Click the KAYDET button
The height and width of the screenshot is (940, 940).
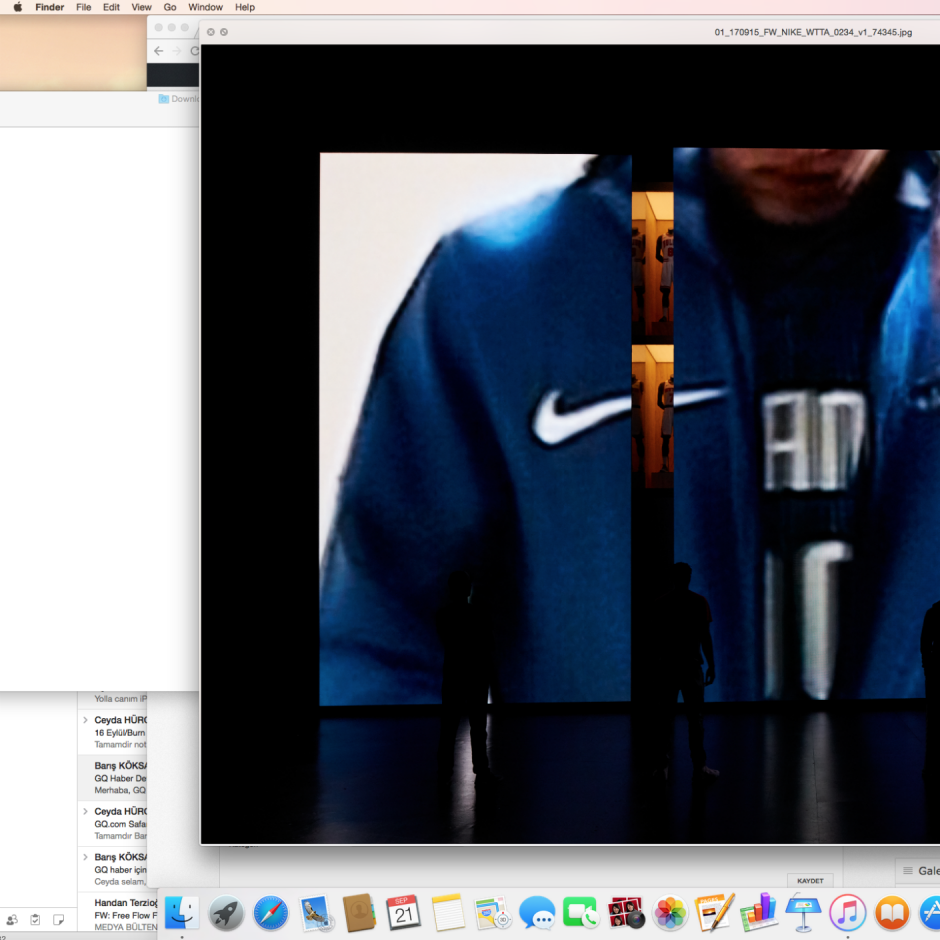coord(809,880)
